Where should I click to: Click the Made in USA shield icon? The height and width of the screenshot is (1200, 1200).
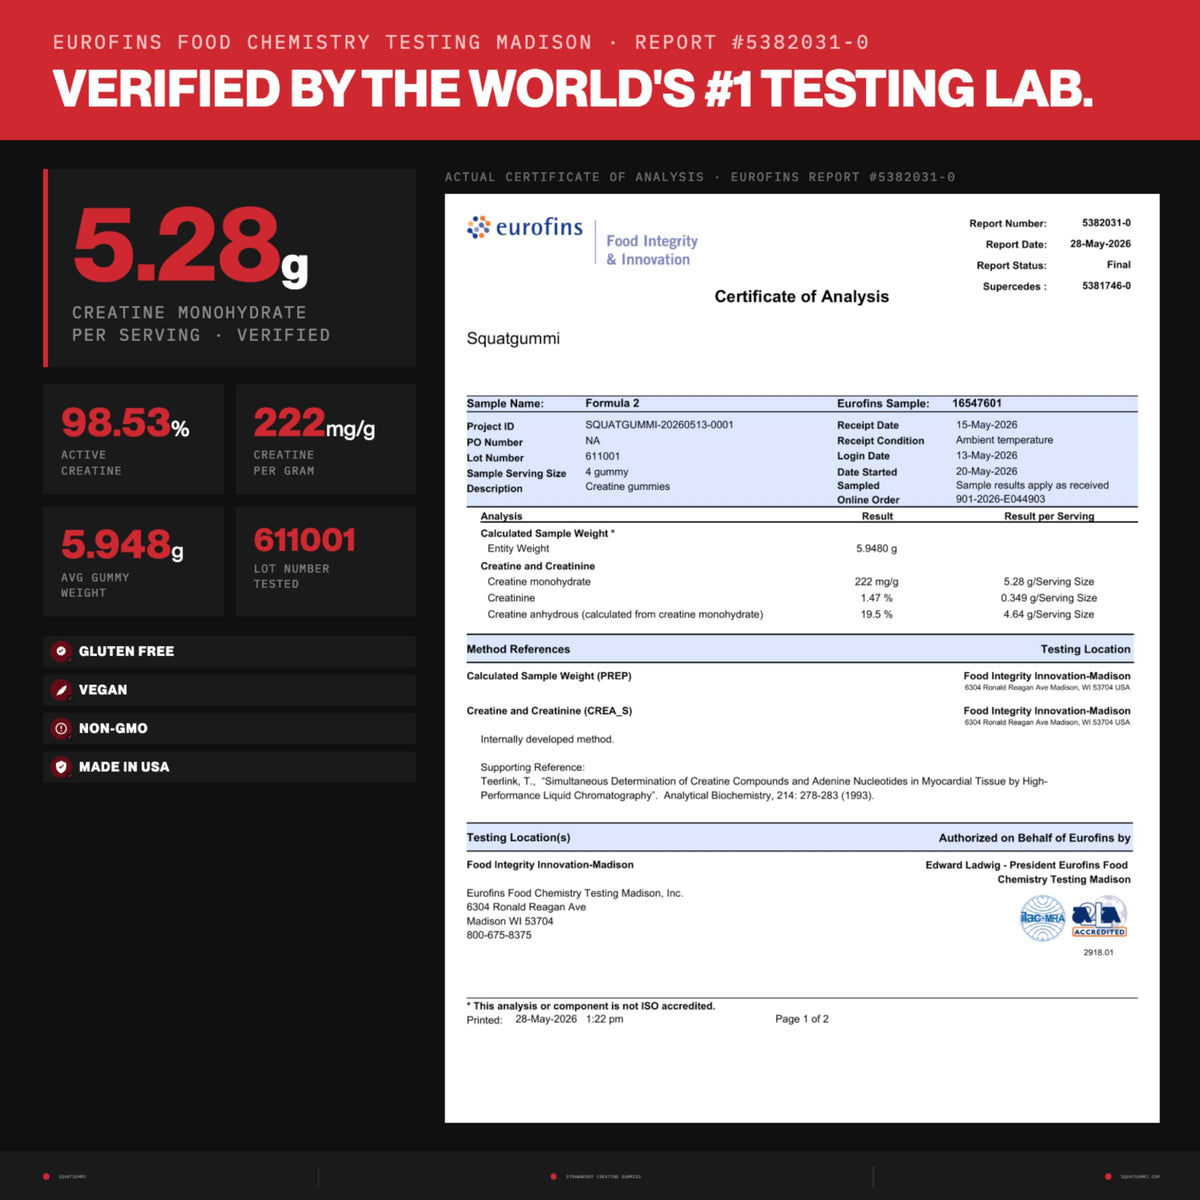[61, 767]
